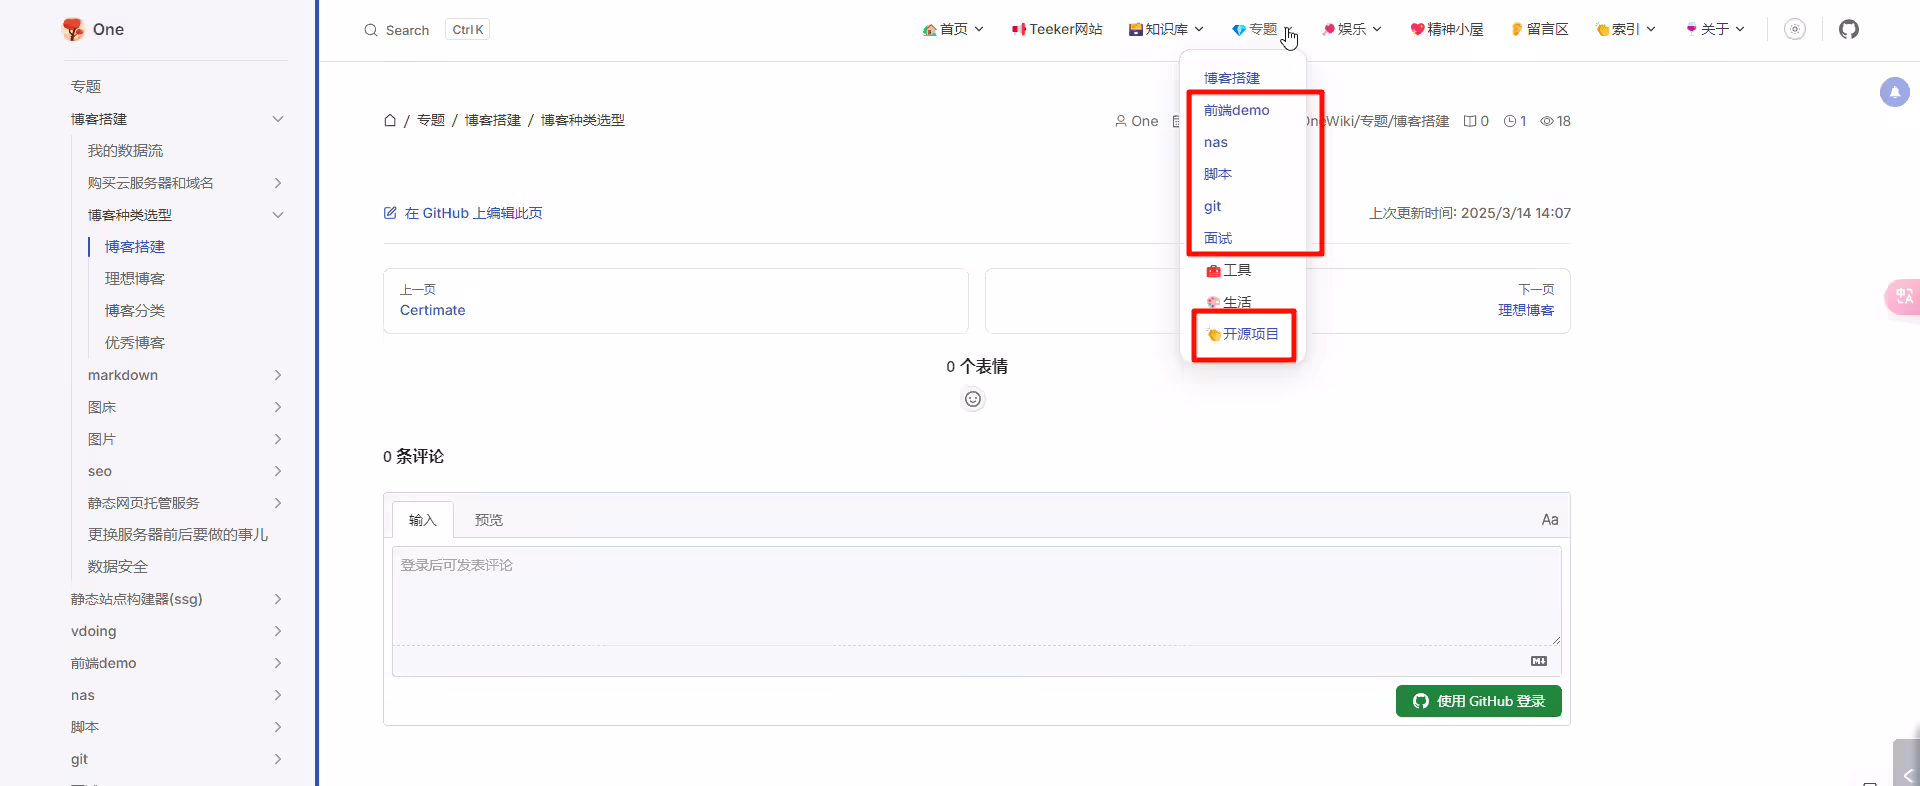The height and width of the screenshot is (786, 1920).
Task: Open the GitHub repository icon in navbar
Action: click(x=1849, y=29)
